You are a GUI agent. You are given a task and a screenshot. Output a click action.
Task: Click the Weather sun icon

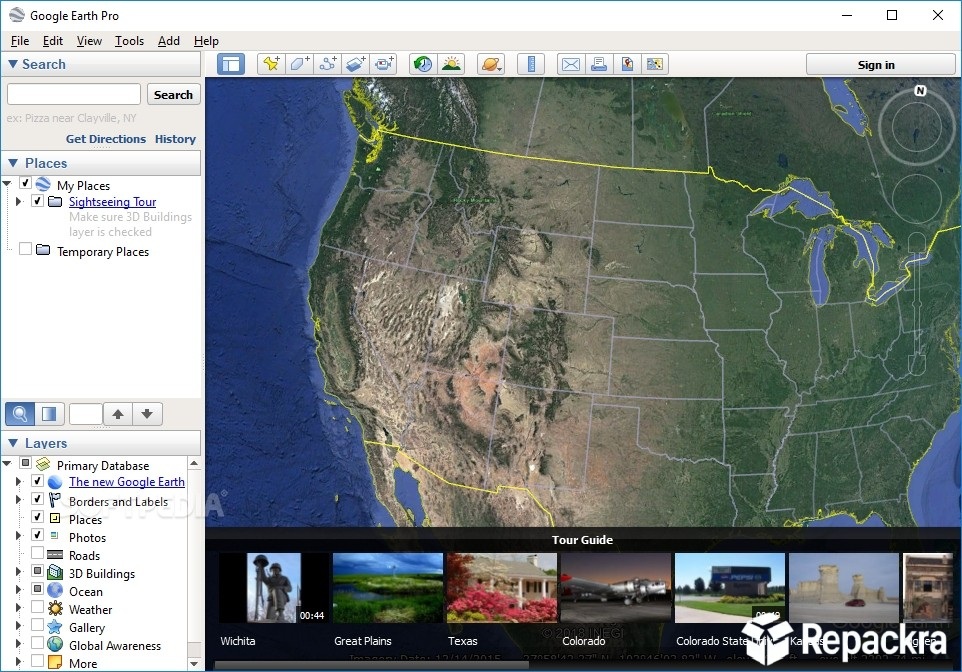(55, 609)
